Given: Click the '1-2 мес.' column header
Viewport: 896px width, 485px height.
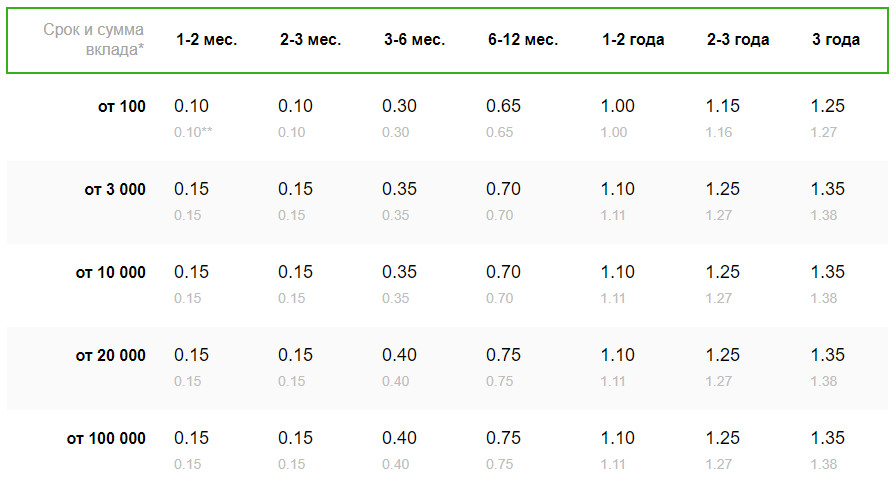Looking at the screenshot, I should (206, 39).
